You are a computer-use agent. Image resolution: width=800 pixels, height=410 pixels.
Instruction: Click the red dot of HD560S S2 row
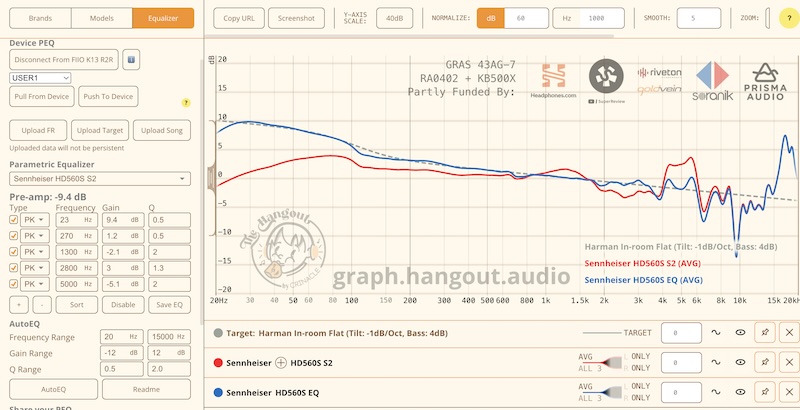coord(218,363)
